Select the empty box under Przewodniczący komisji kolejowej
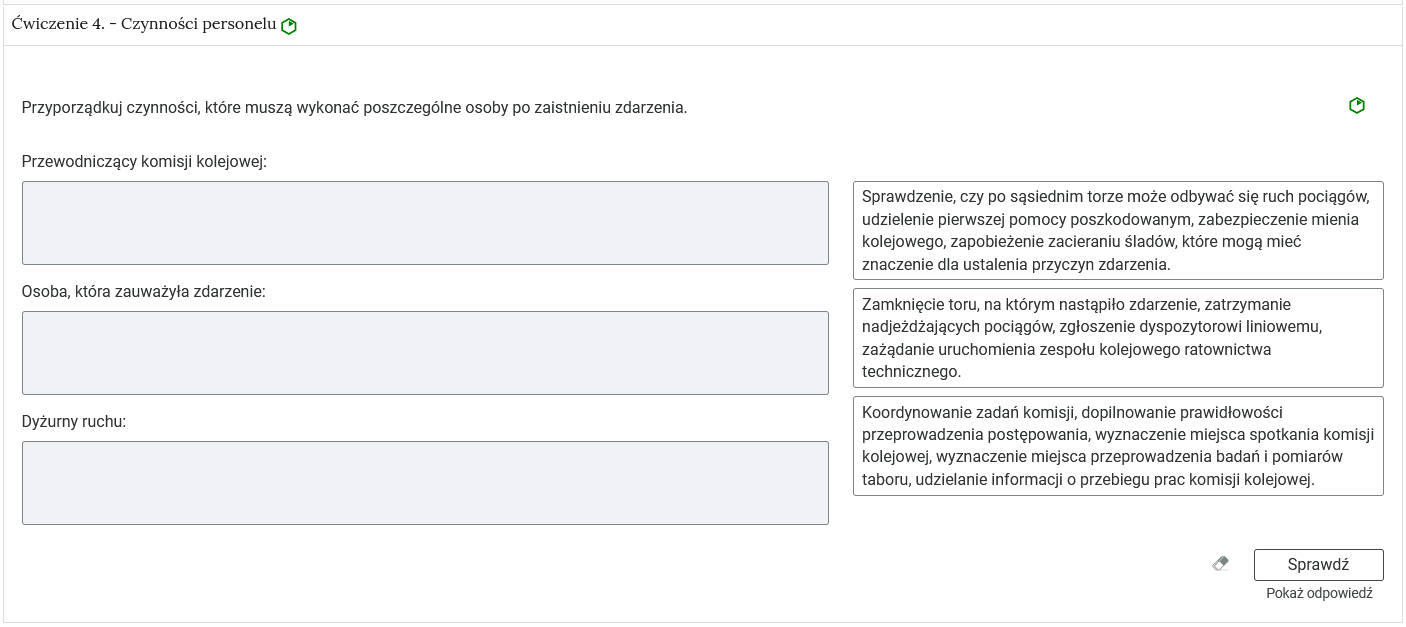The image size is (1406, 627). (x=424, y=222)
